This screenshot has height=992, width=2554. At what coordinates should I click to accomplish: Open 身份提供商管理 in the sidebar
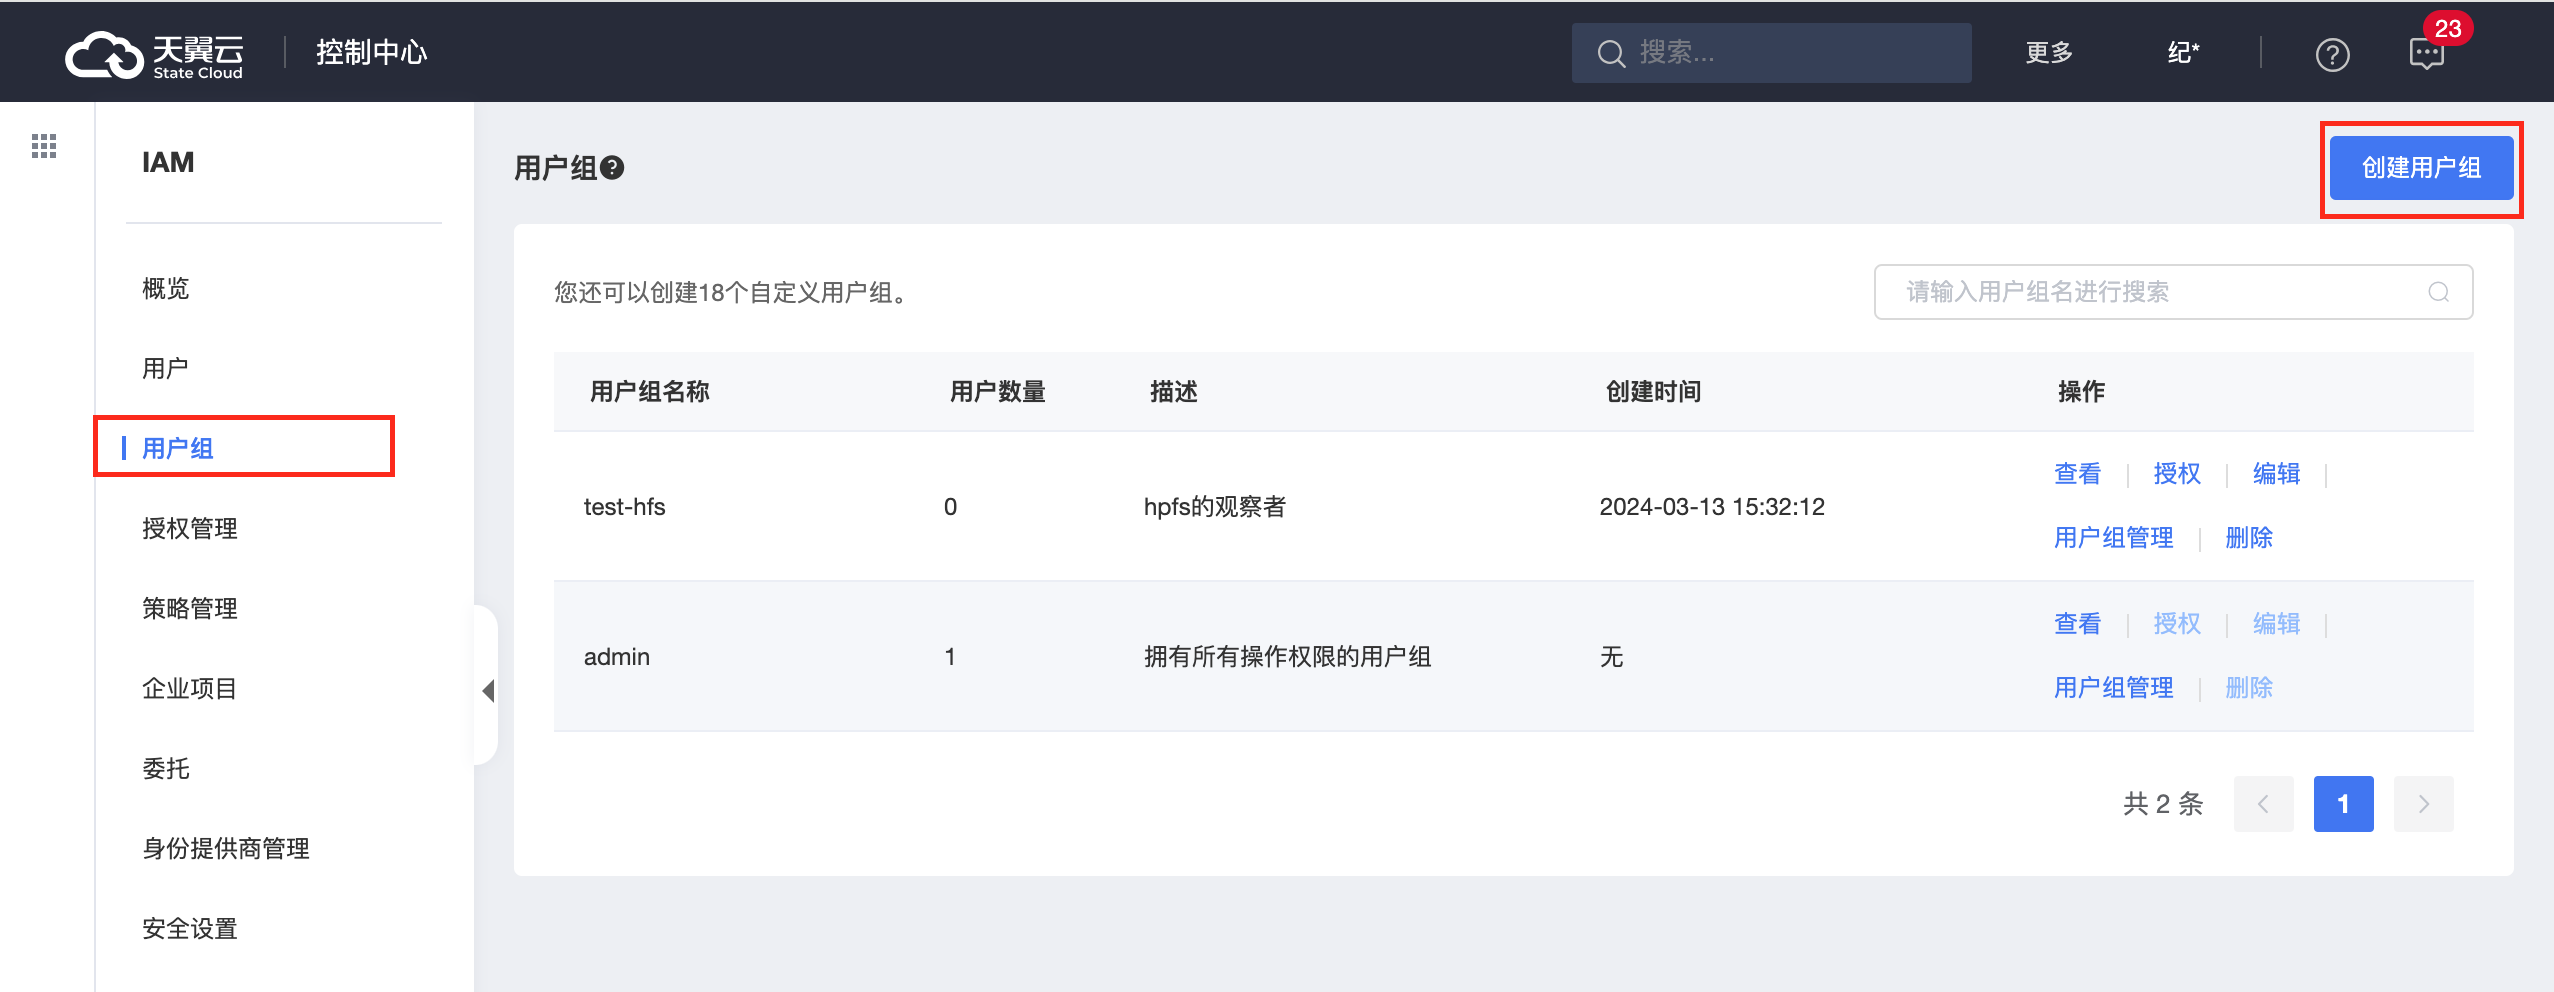coord(226,849)
